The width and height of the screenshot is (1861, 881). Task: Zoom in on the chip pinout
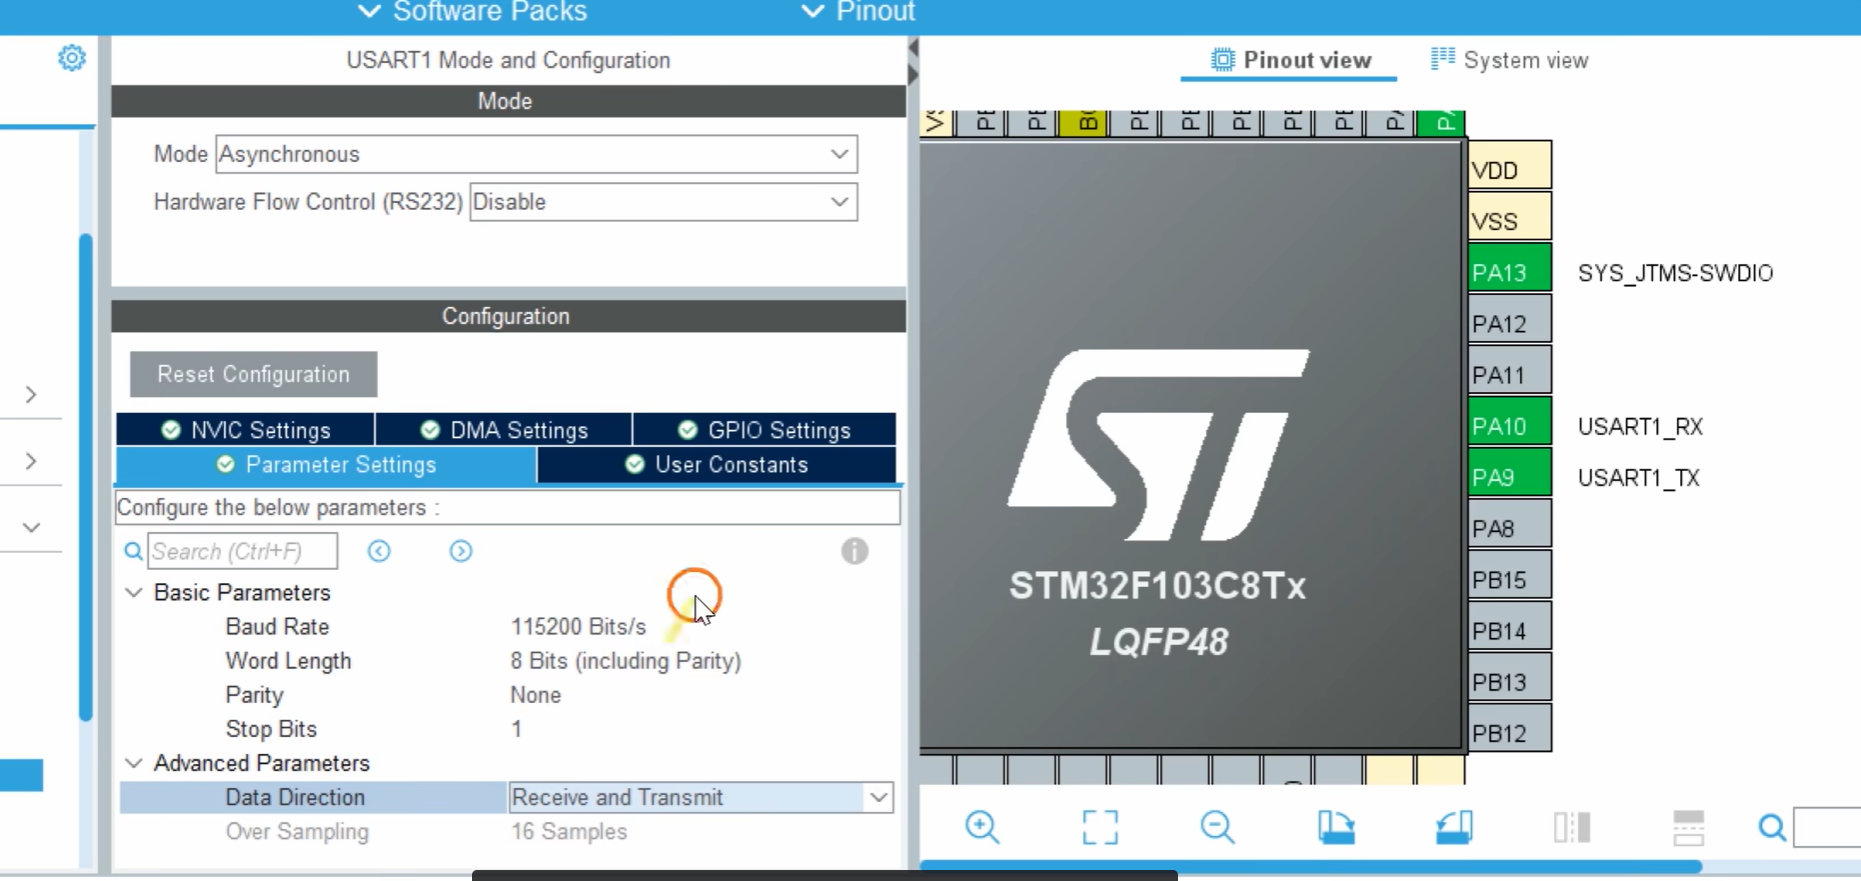point(982,827)
